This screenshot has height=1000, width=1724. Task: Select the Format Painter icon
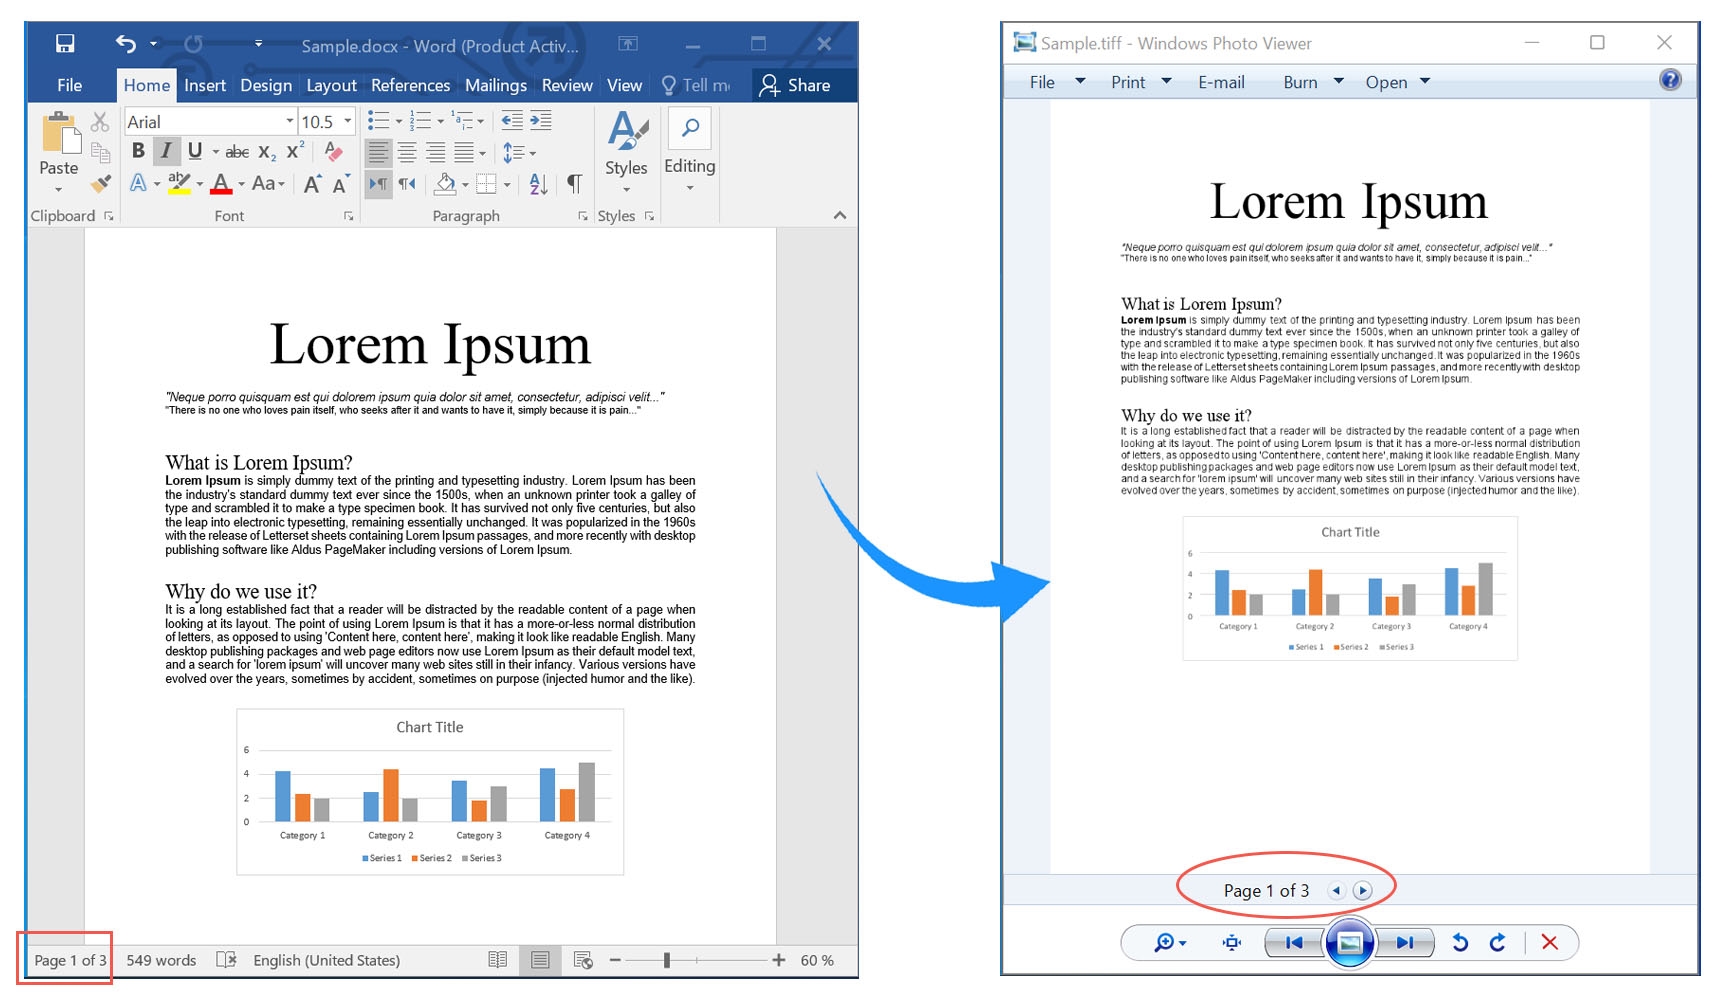coord(99,185)
